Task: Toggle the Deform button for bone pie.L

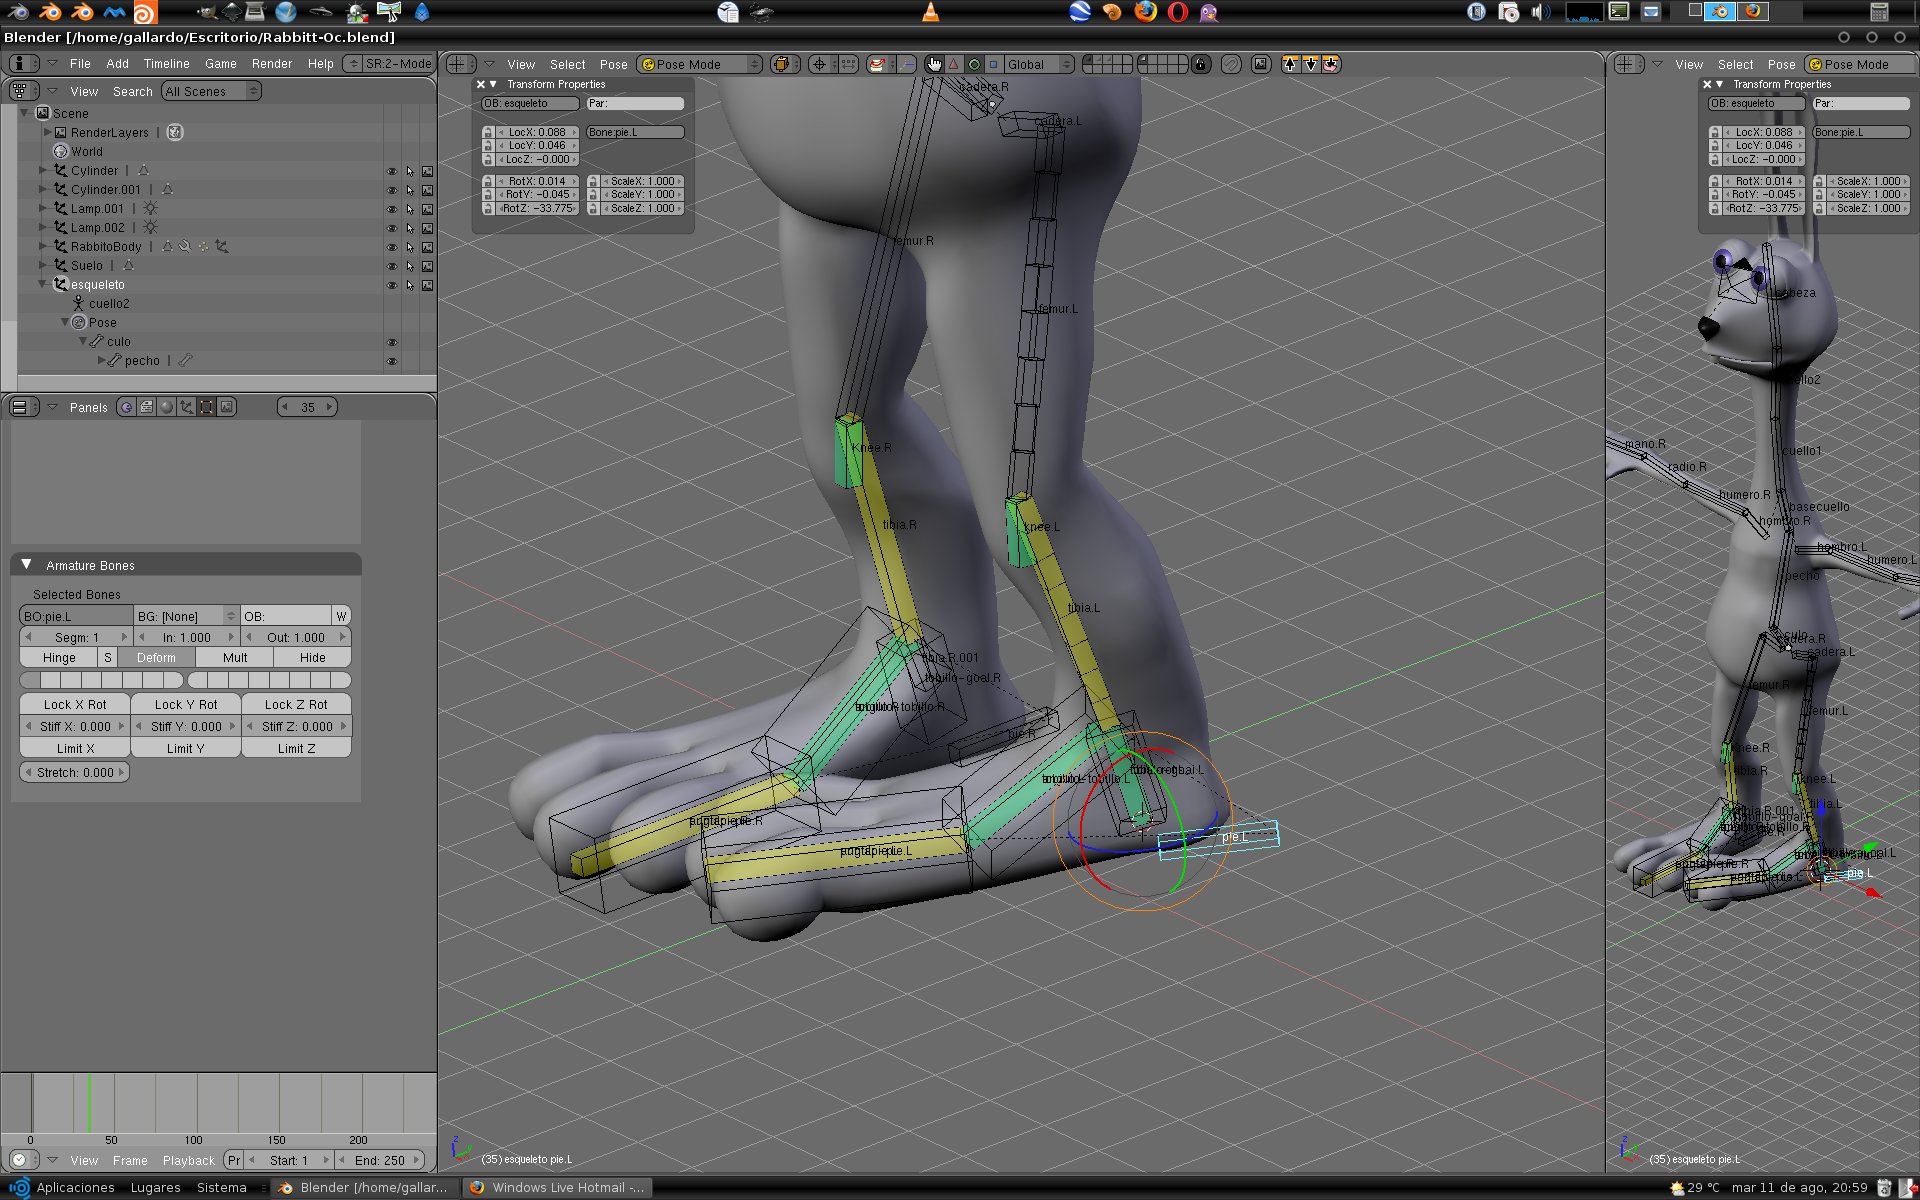Action: click(x=156, y=658)
